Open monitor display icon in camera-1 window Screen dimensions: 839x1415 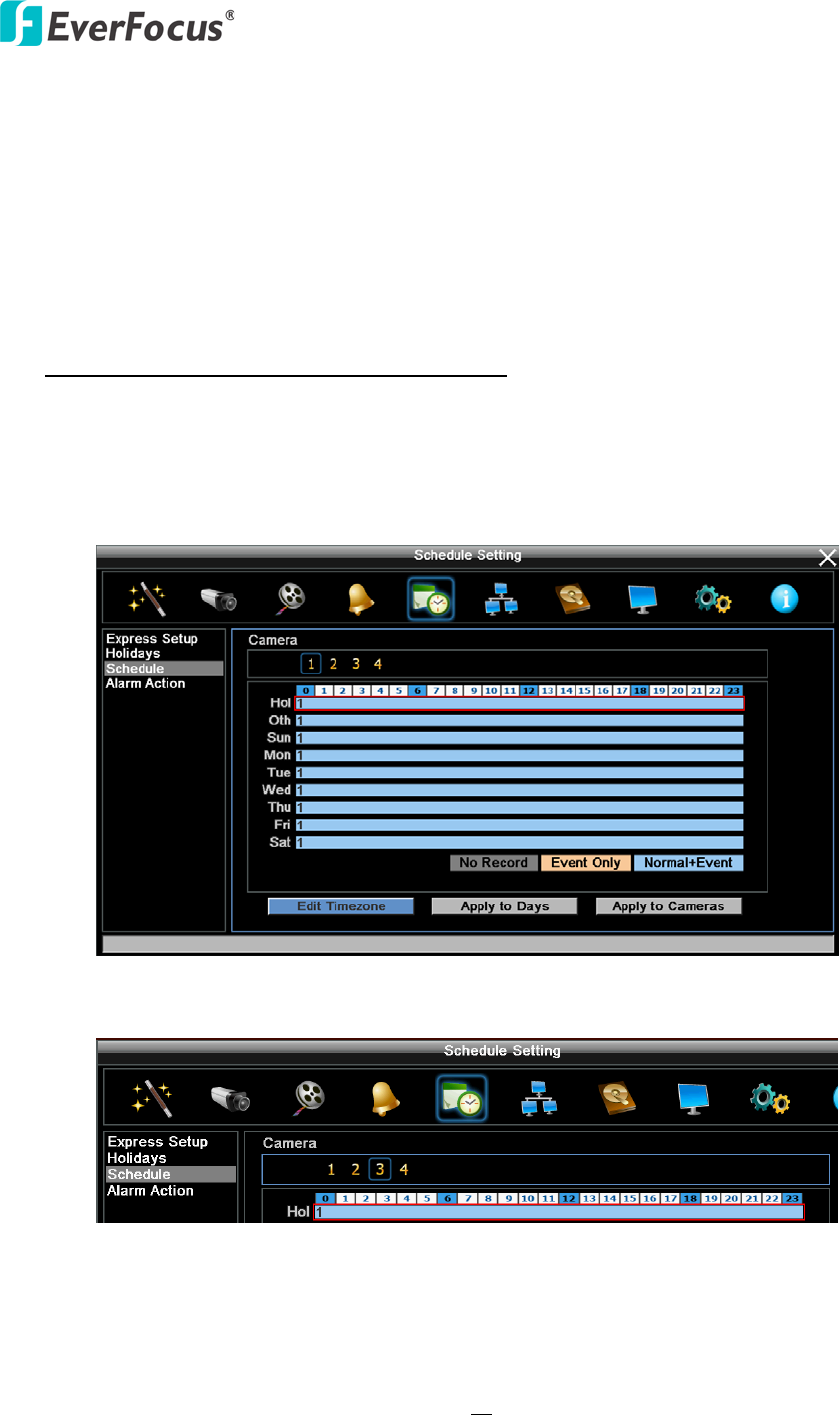click(643, 598)
